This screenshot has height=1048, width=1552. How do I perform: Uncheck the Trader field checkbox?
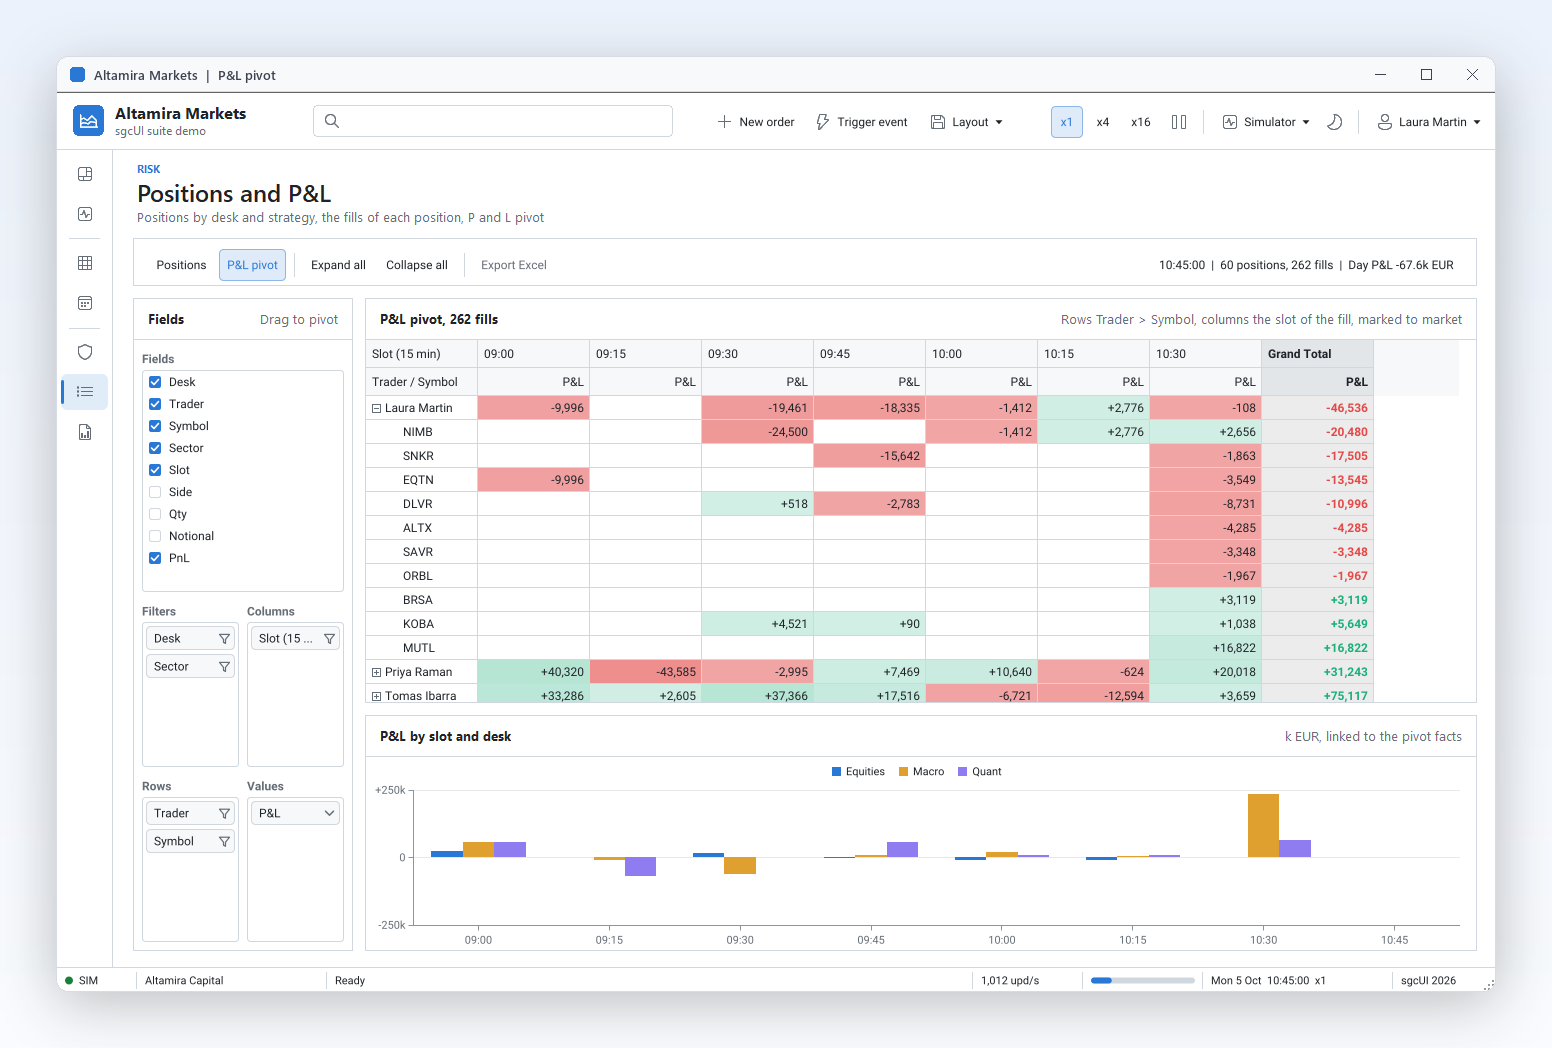click(x=155, y=404)
